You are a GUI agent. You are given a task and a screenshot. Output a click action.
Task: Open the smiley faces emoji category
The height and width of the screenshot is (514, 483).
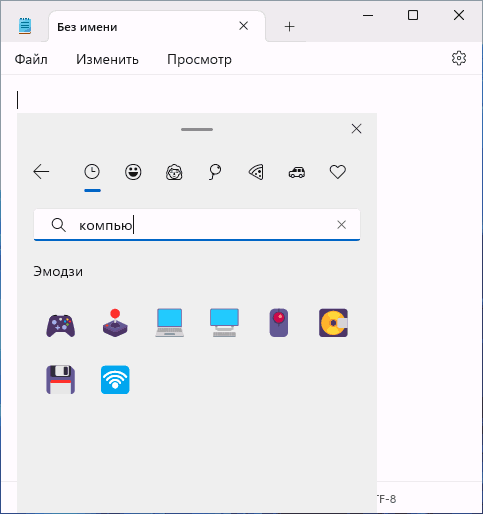(x=133, y=172)
